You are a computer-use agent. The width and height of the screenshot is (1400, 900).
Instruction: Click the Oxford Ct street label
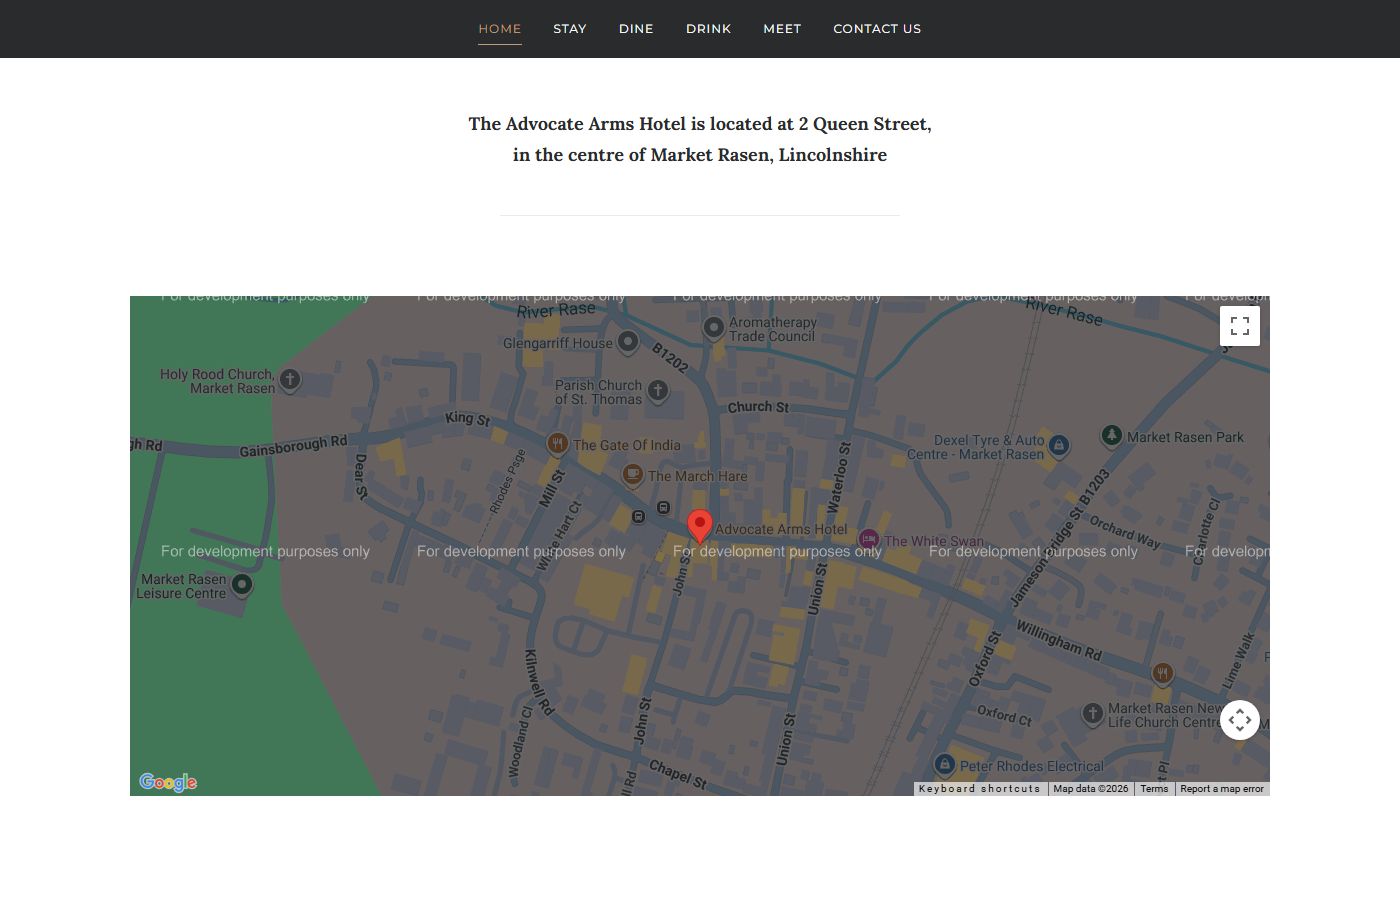1004,714
